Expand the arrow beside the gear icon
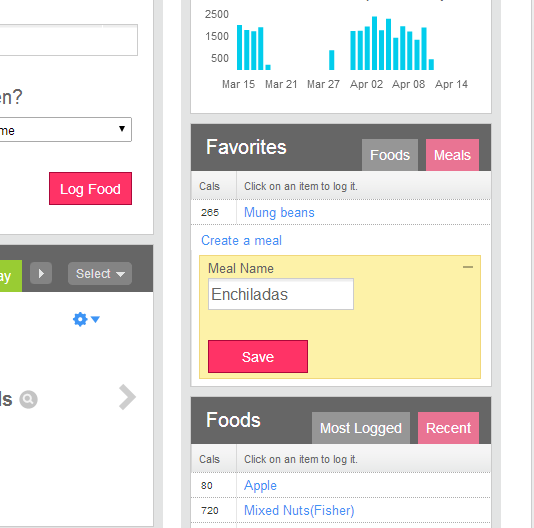This screenshot has width=534, height=528. [95, 320]
